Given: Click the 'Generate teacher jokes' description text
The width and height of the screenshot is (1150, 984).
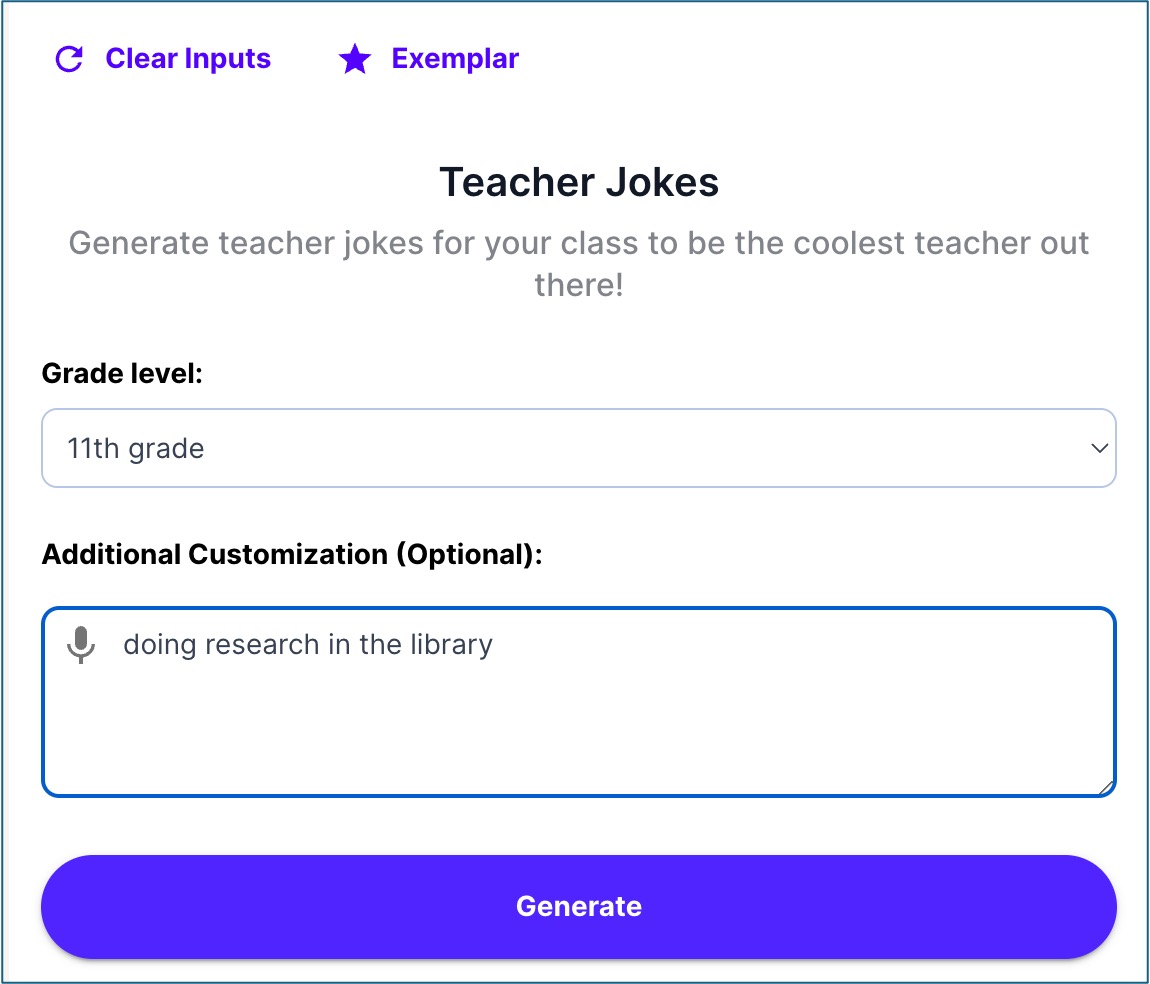Looking at the screenshot, I should click(579, 243).
